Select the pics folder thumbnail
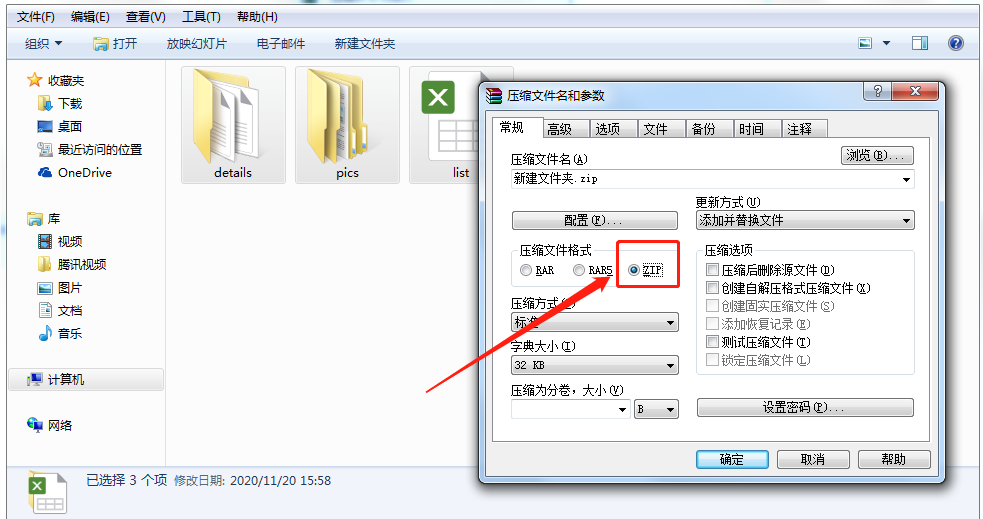The image size is (983, 519). pyautogui.click(x=347, y=125)
